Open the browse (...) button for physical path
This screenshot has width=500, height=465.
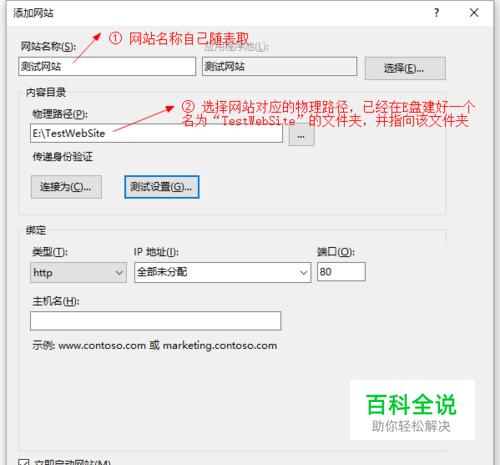pyautogui.click(x=301, y=136)
